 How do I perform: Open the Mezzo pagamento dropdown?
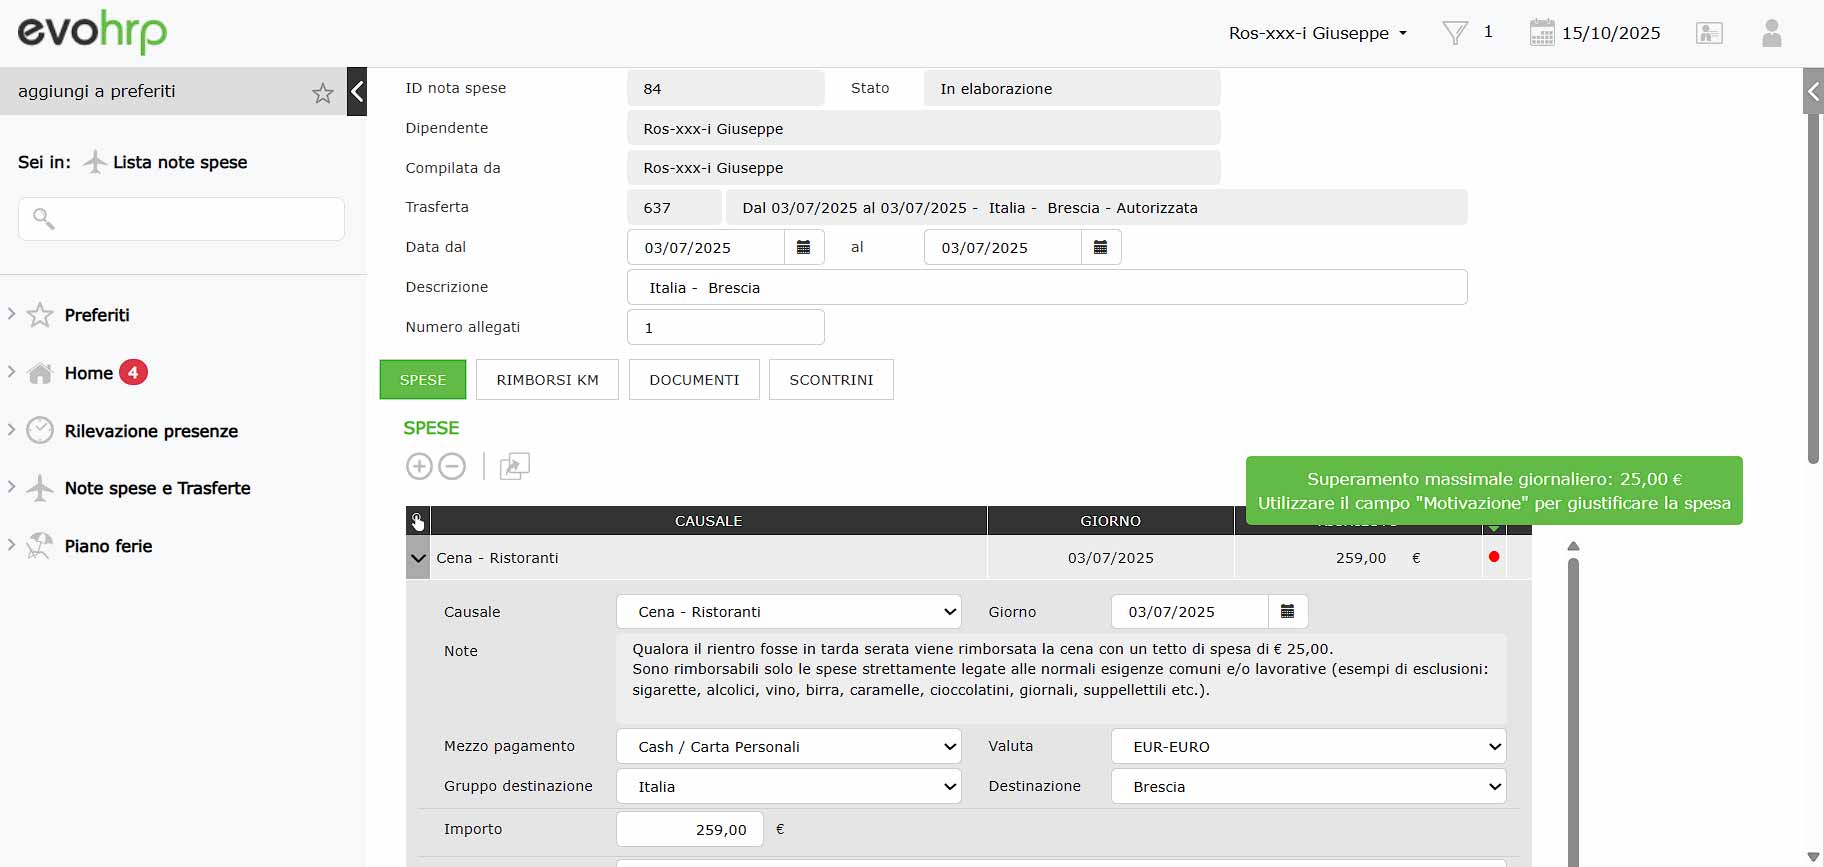pos(788,746)
